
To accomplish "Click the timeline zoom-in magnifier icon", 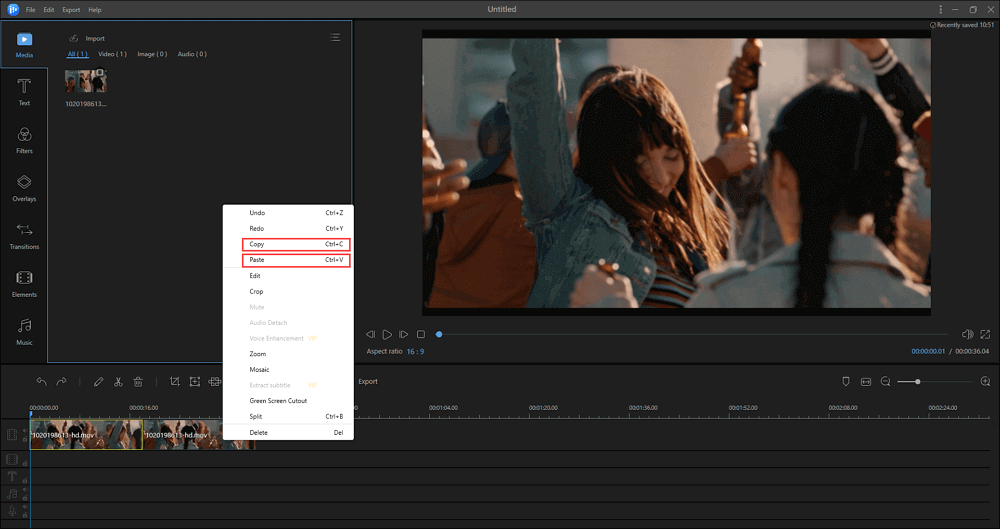I will (x=985, y=382).
